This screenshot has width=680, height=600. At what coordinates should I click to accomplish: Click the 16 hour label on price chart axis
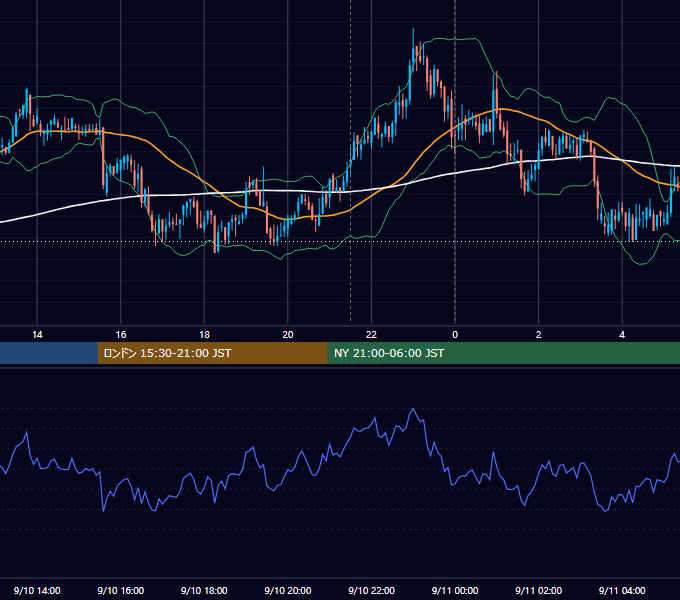121,335
